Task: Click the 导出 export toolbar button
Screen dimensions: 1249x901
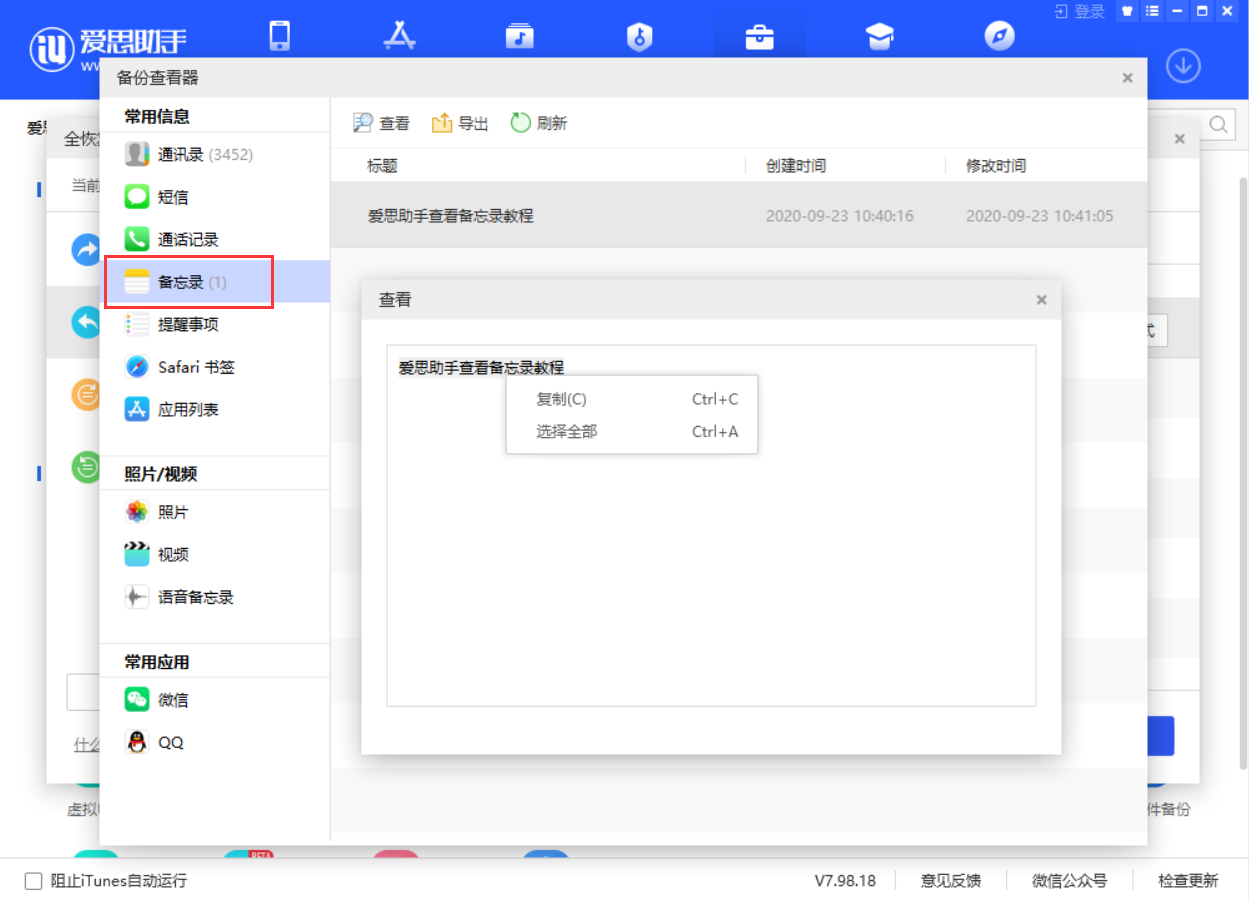Action: [460, 123]
